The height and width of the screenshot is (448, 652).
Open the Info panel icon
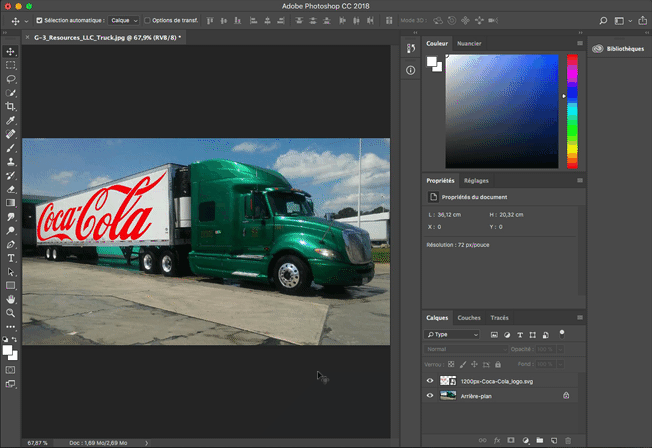[410, 70]
